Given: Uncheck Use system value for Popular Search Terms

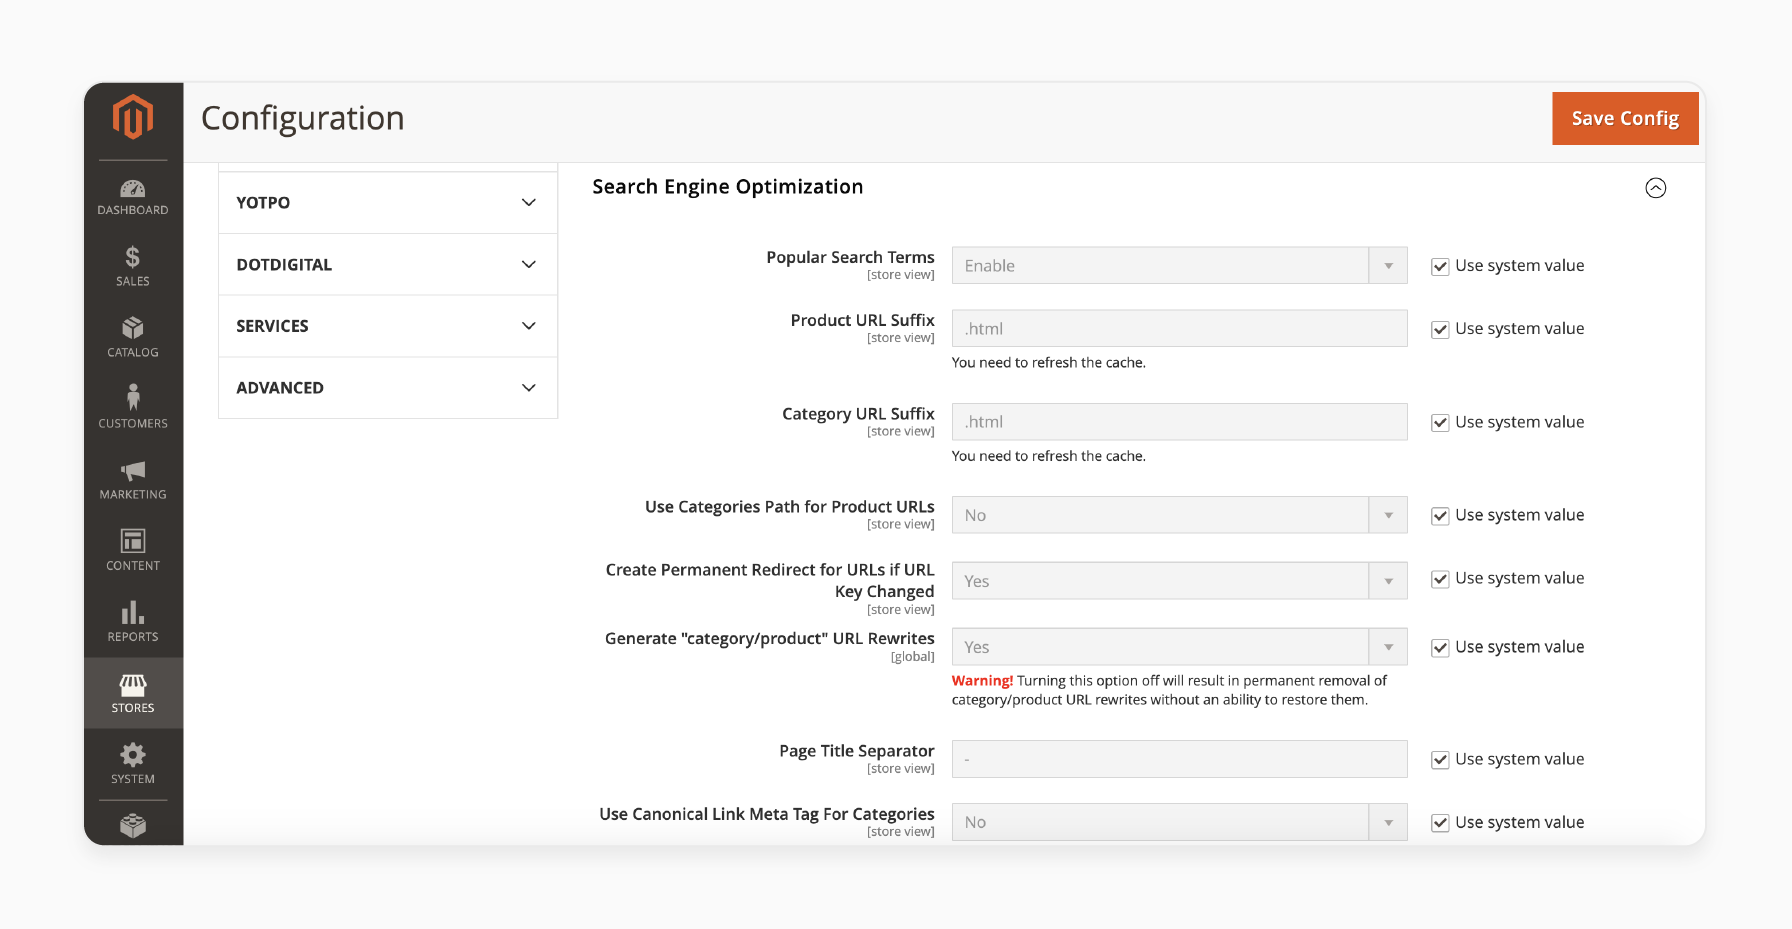Looking at the screenshot, I should point(1440,267).
